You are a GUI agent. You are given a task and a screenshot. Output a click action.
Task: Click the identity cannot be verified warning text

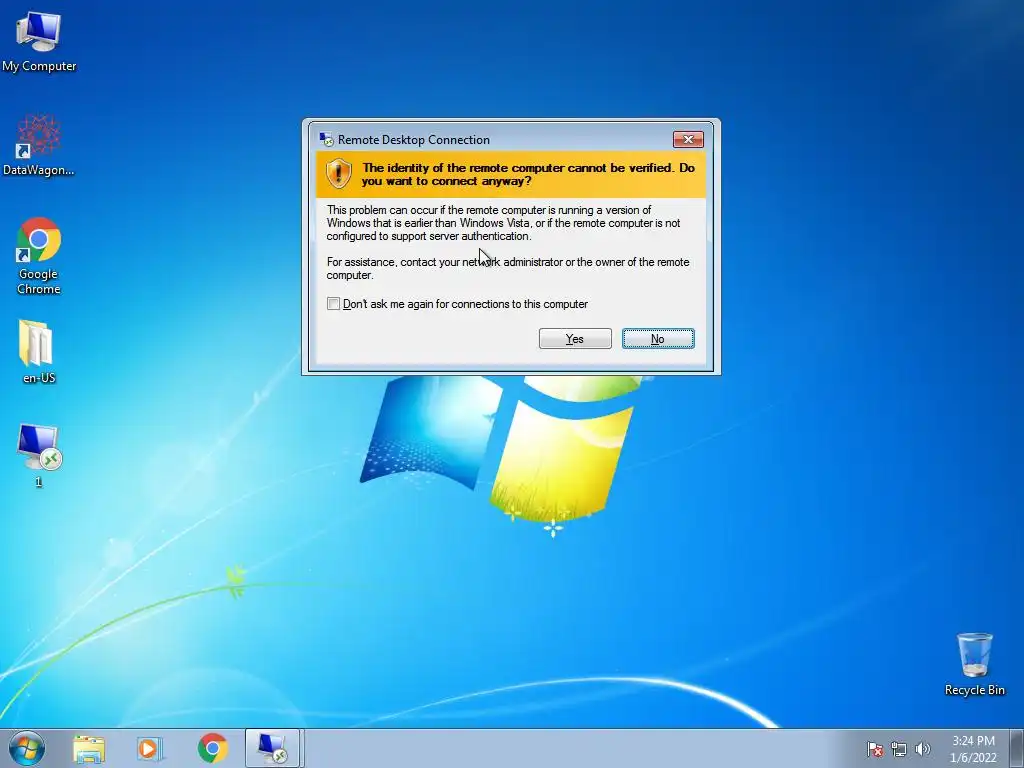[x=528, y=174]
